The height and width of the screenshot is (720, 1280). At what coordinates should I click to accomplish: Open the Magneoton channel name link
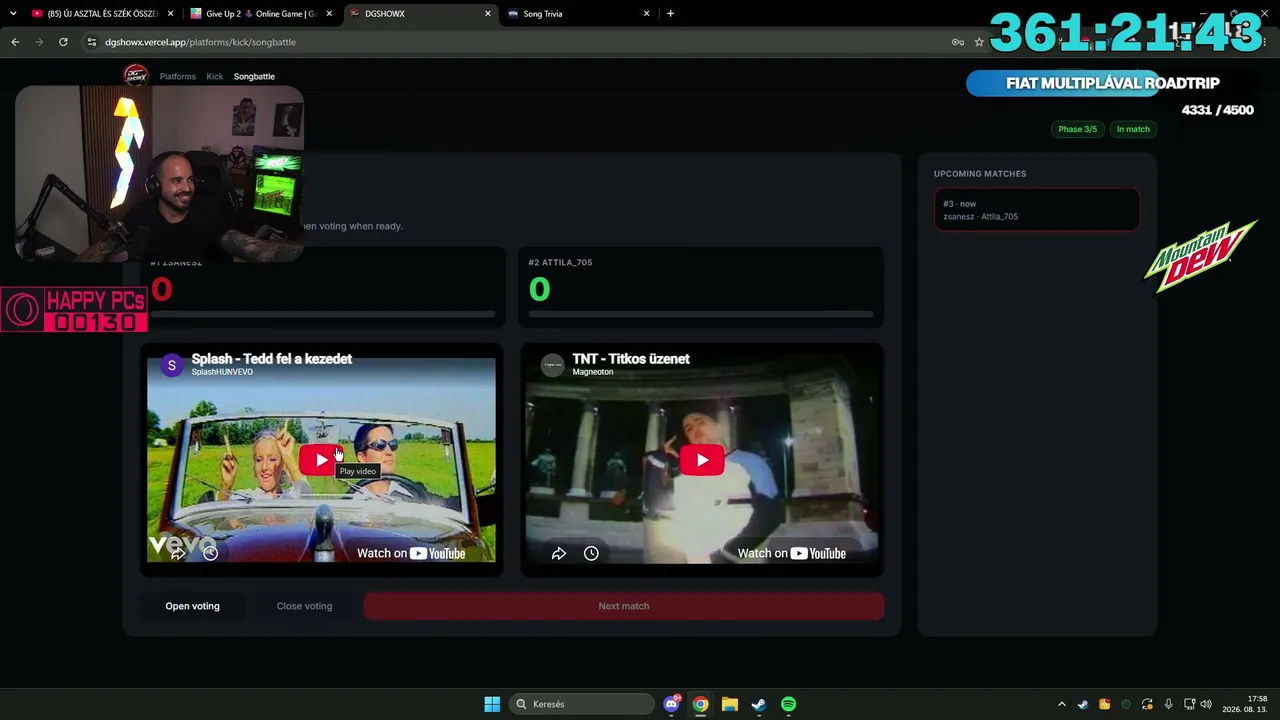point(593,372)
